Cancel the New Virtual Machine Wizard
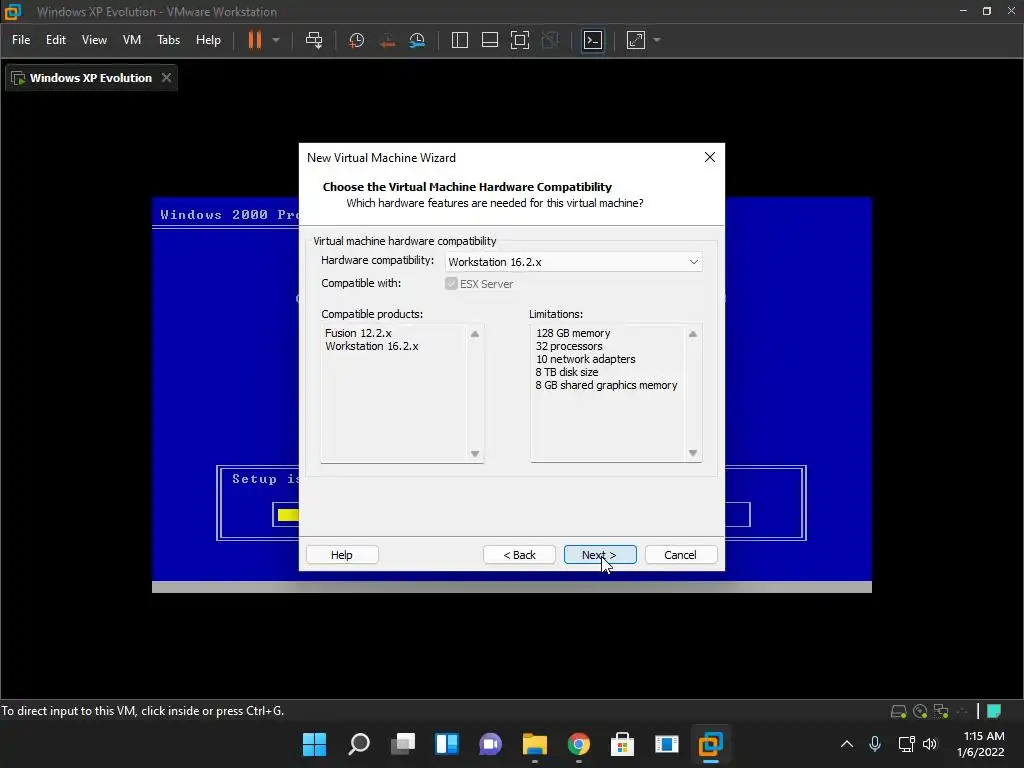 pyautogui.click(x=680, y=554)
